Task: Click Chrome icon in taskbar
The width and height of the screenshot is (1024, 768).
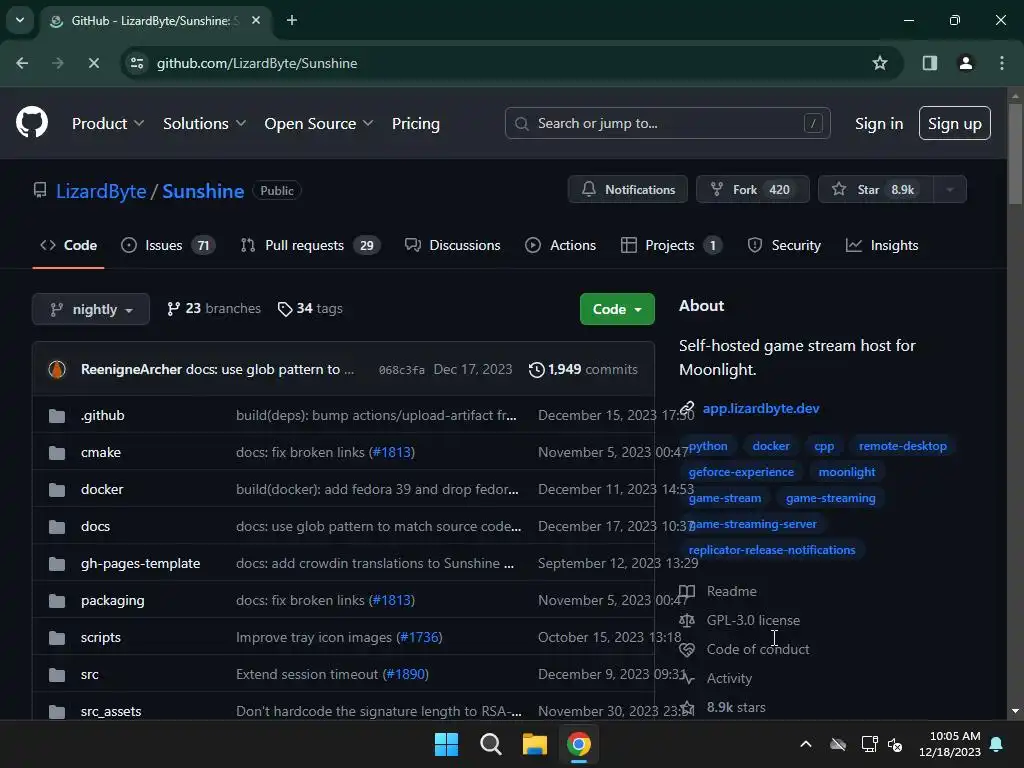Action: pyautogui.click(x=579, y=744)
